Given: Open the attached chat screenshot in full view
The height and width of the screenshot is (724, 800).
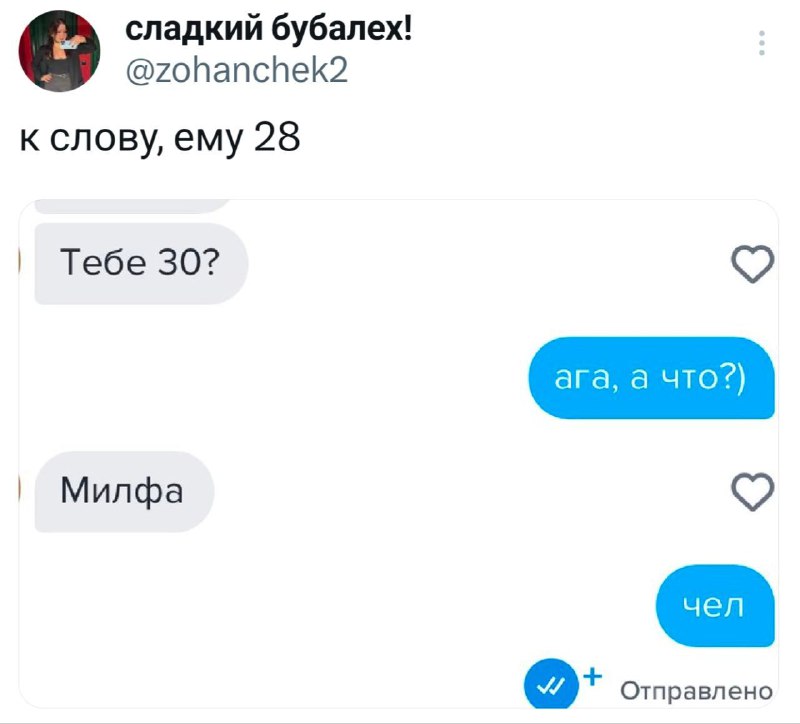Looking at the screenshot, I should click(x=398, y=454).
